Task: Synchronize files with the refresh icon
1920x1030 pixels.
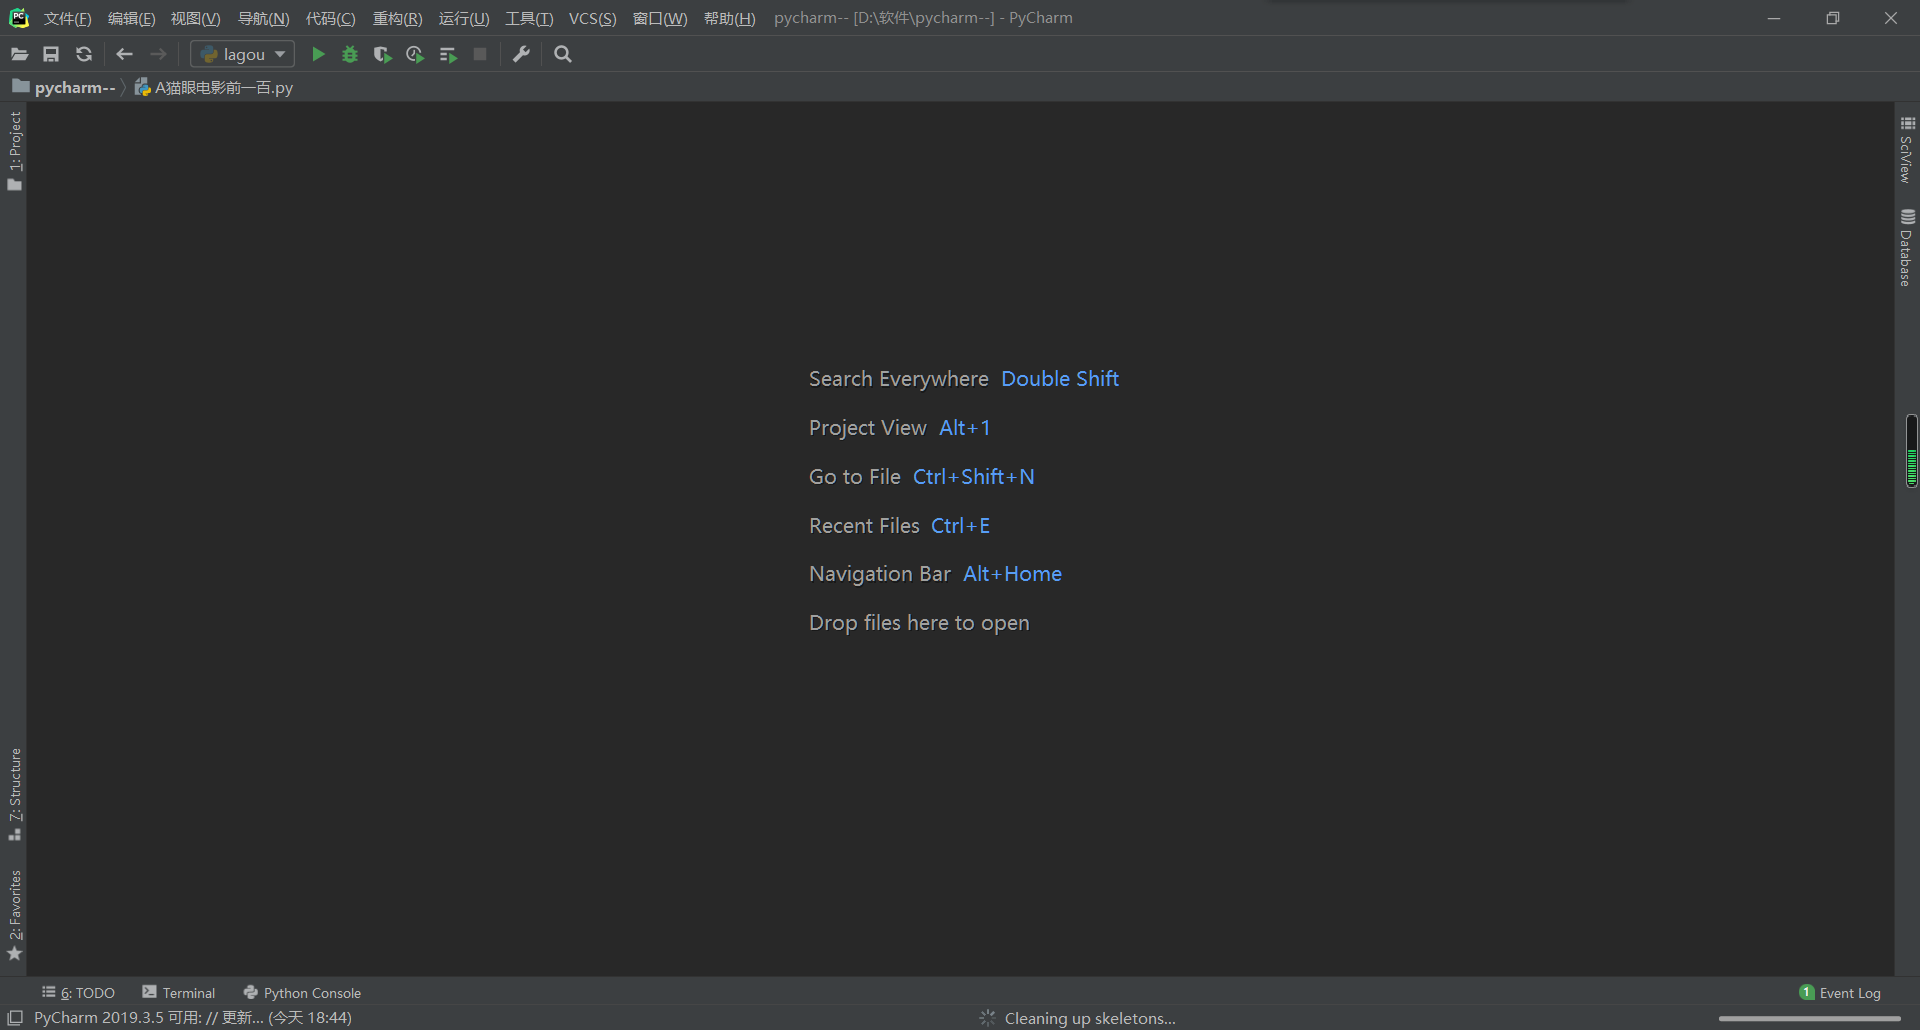Action: pyautogui.click(x=84, y=54)
